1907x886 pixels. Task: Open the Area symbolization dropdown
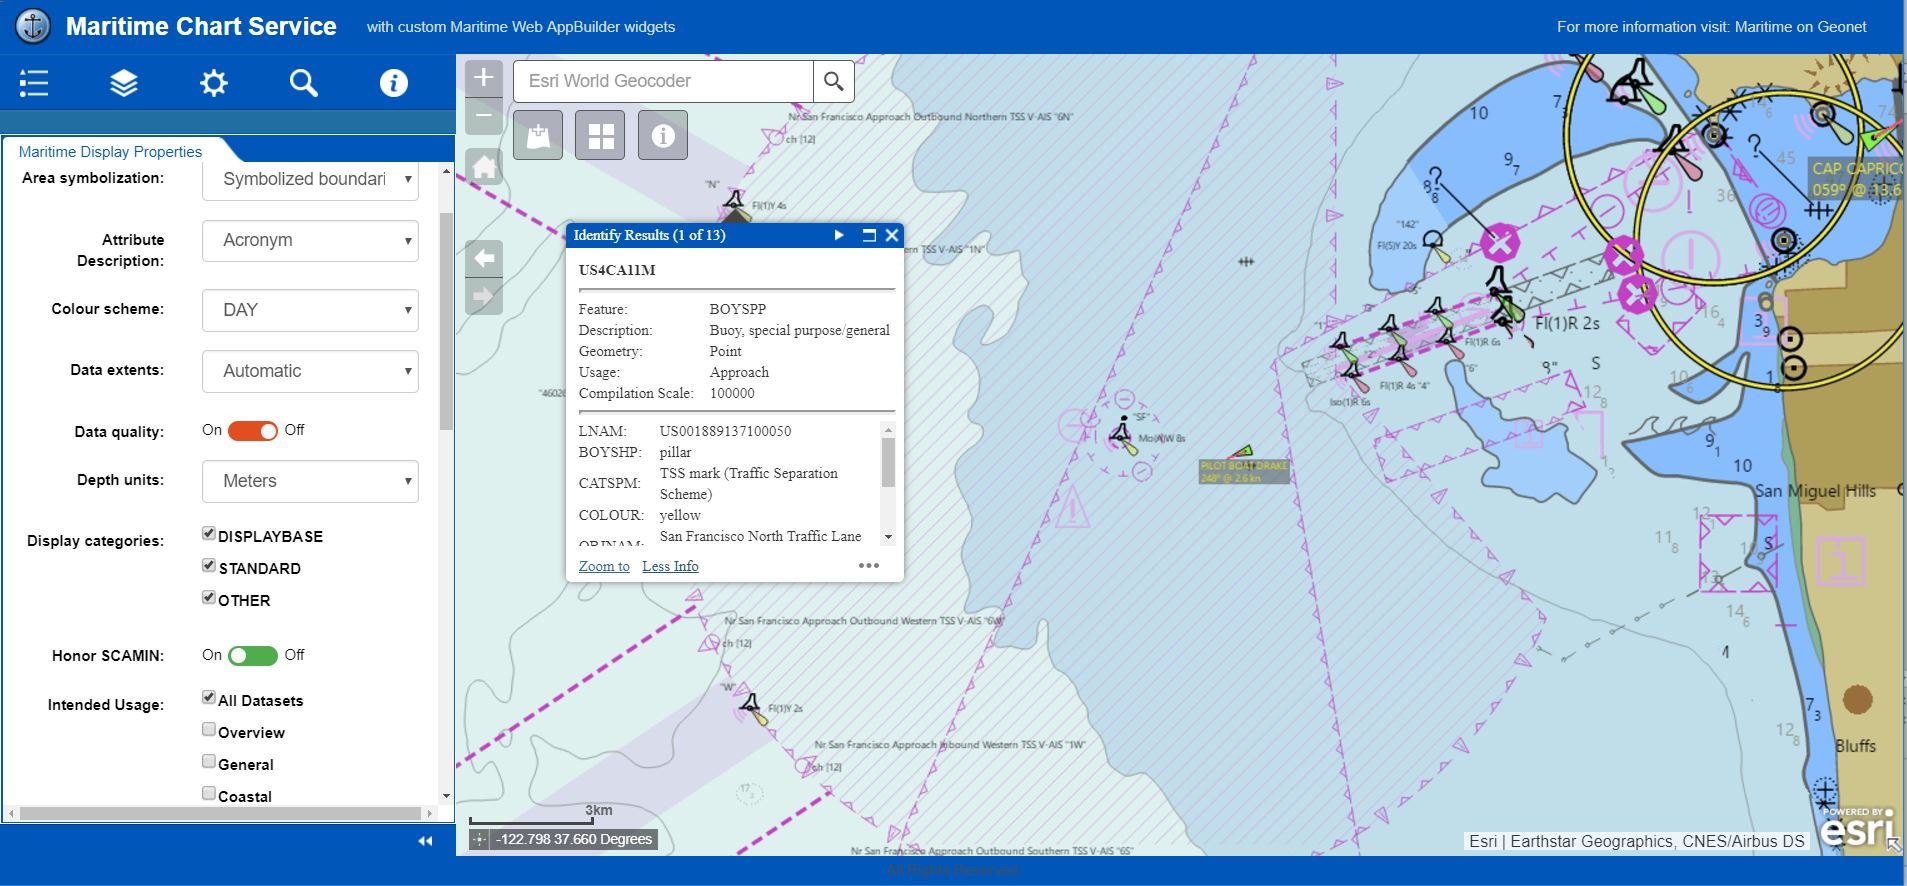point(310,180)
